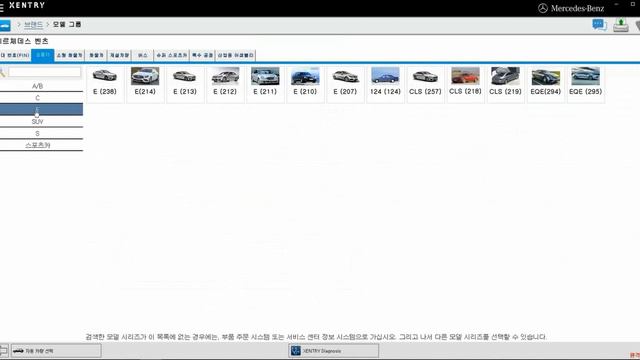The height and width of the screenshot is (360, 640).
Task: Switch to the 버스 tab
Action: (142, 55)
